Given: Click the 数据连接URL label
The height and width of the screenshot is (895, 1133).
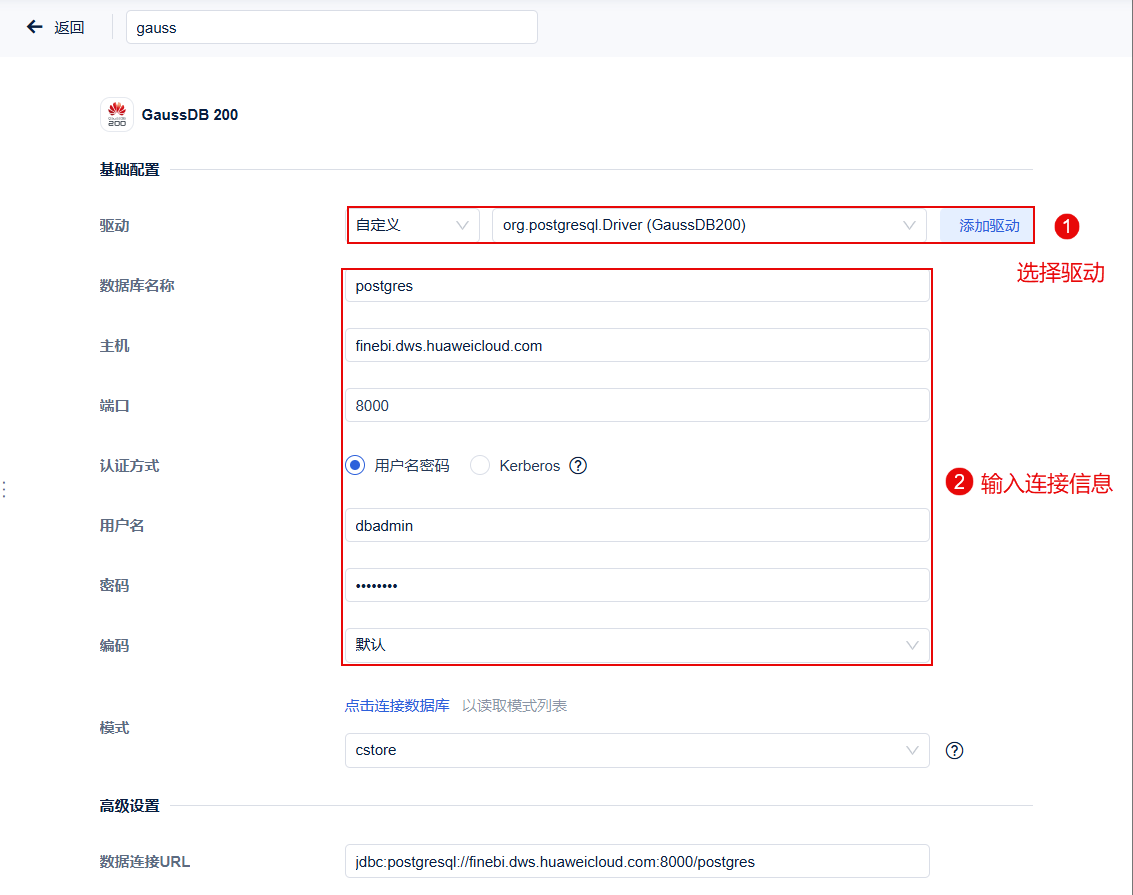Looking at the screenshot, I should pos(145,862).
